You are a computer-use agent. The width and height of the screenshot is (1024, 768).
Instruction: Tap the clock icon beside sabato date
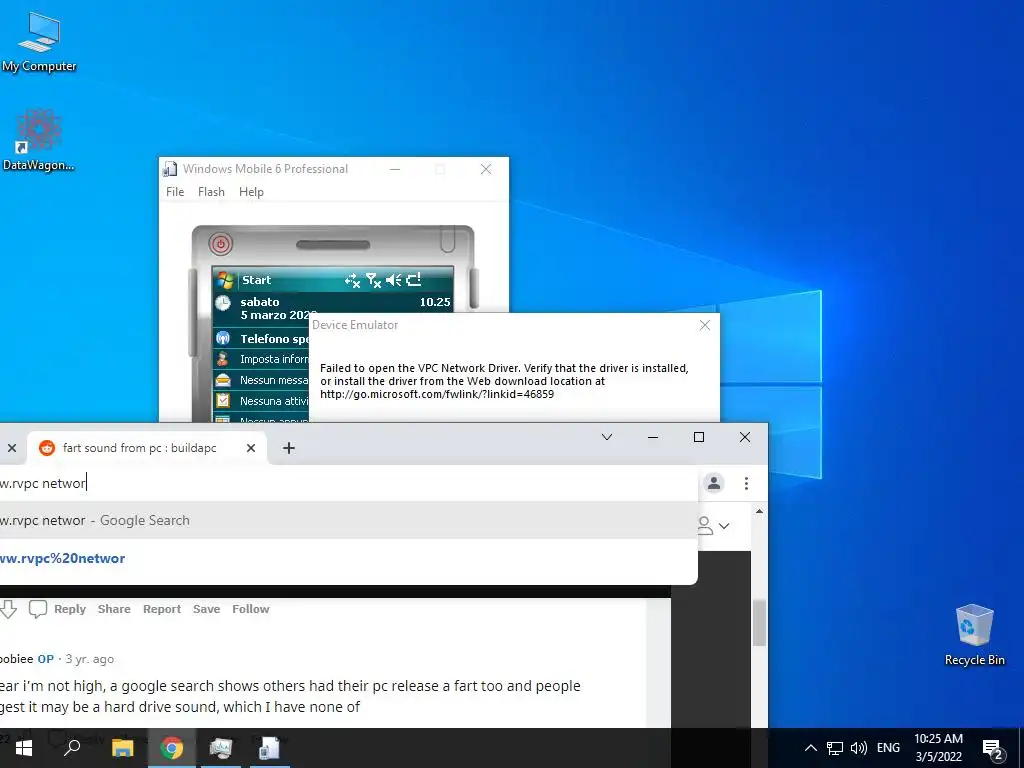click(x=223, y=303)
